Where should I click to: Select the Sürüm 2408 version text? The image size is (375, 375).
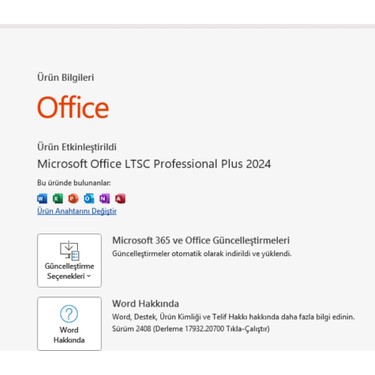click(191, 329)
